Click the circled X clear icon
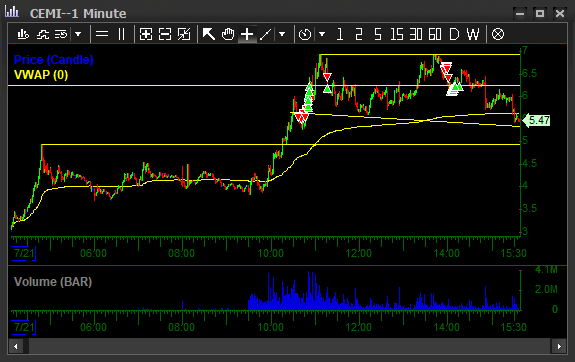This screenshot has width=575, height=362. 498,34
